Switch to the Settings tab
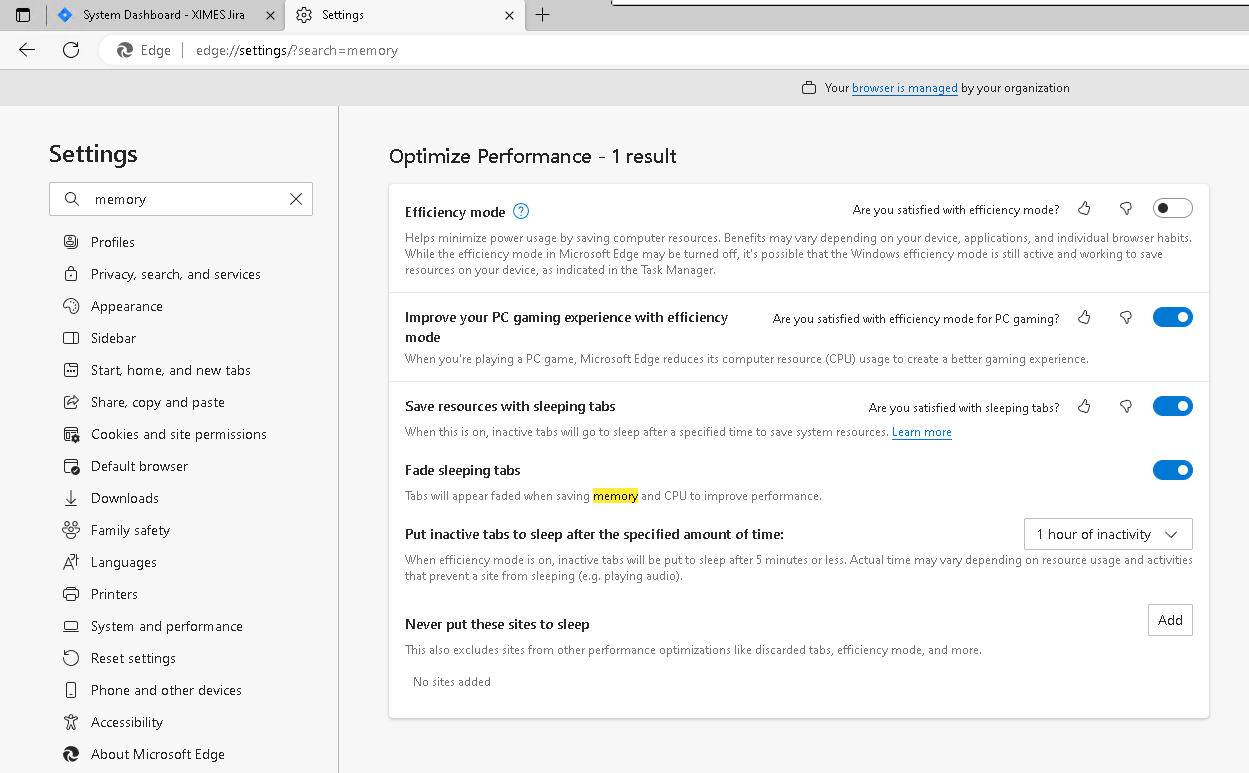This screenshot has height=773, width=1249. pos(405,15)
